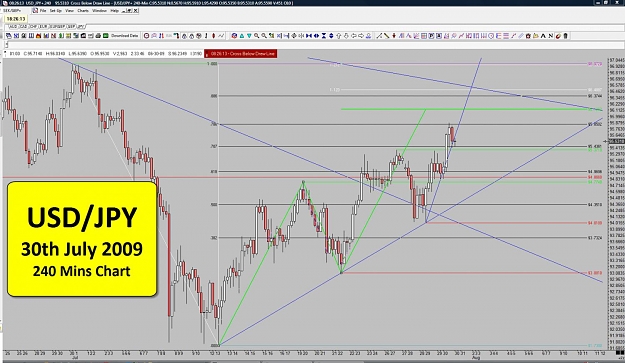The height and width of the screenshot is (363, 625).
Task: Click the red circular clock icon
Action: tap(146, 36)
